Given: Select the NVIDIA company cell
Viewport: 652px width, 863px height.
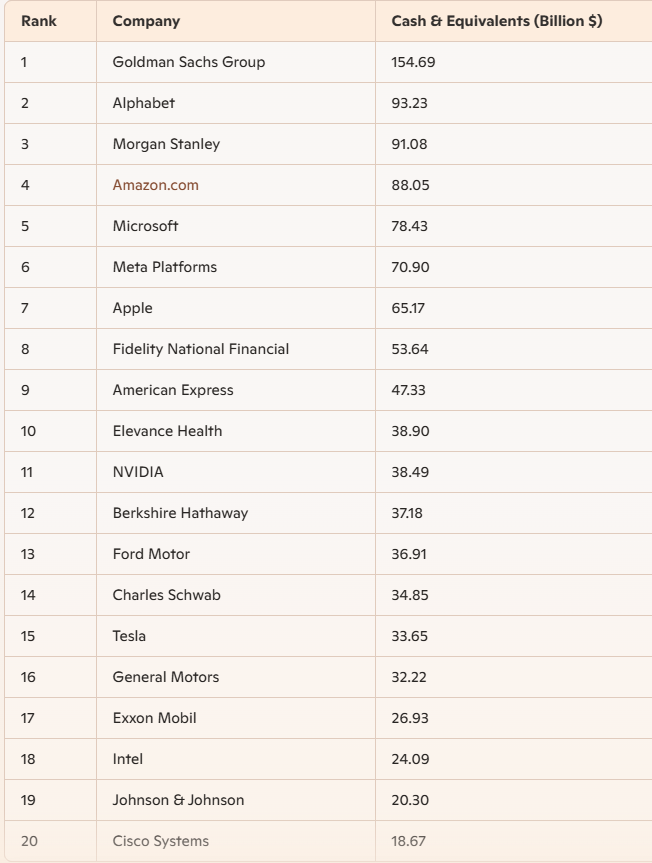Looking at the screenshot, I should click(138, 472).
